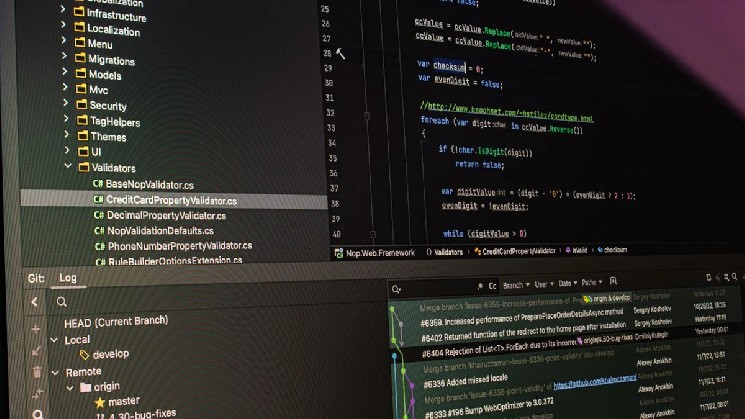Select the master remote branch

click(124, 401)
